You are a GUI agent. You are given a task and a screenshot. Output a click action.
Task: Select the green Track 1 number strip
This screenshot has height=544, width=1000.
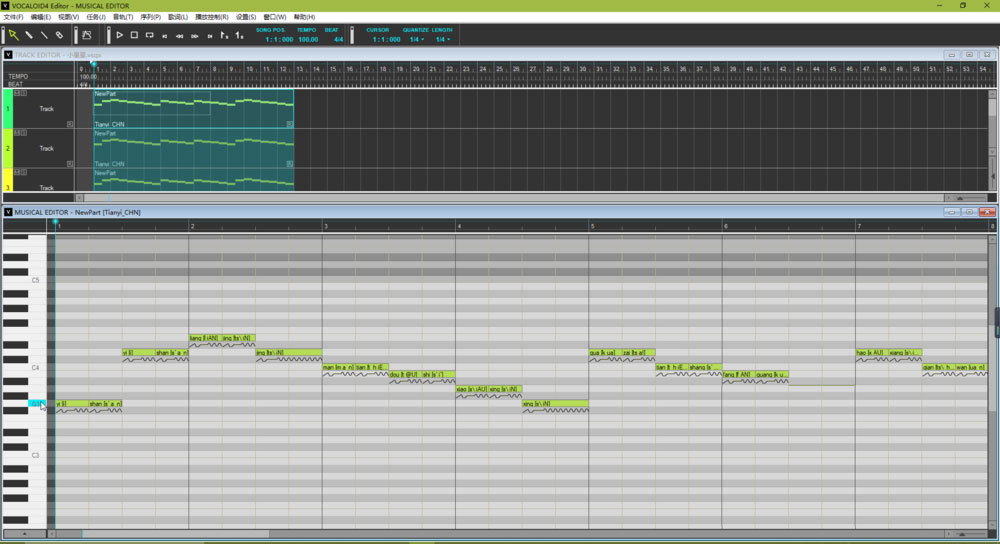point(8,109)
